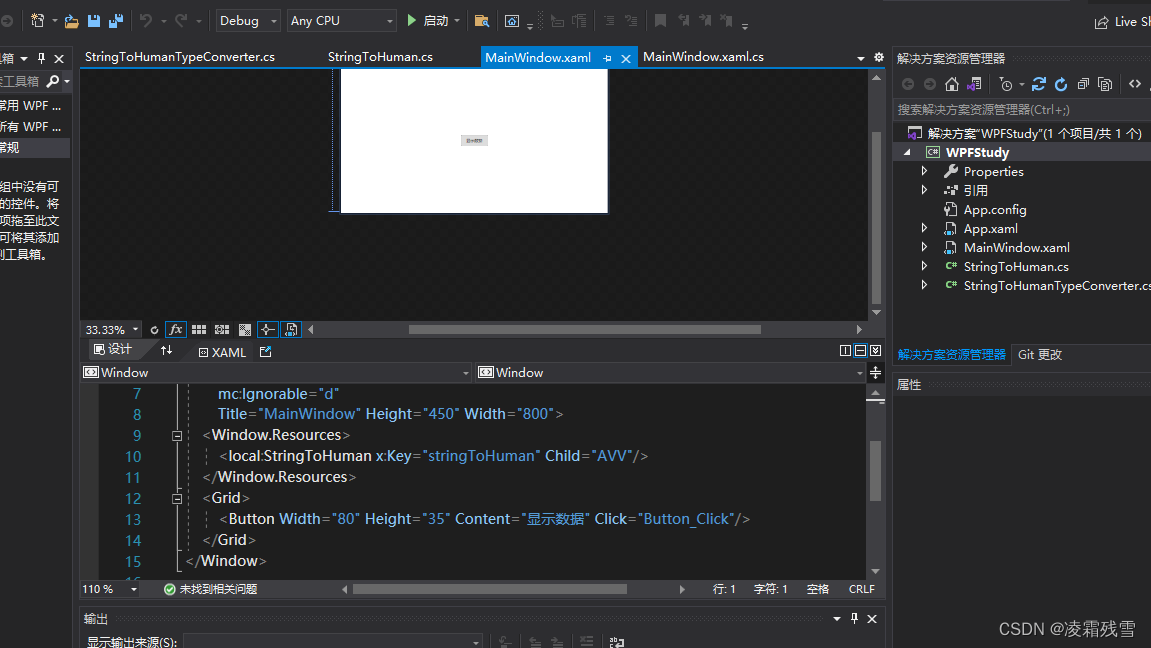Toggle split view orientation swap icon
This screenshot has width=1151, height=648.
click(x=167, y=351)
